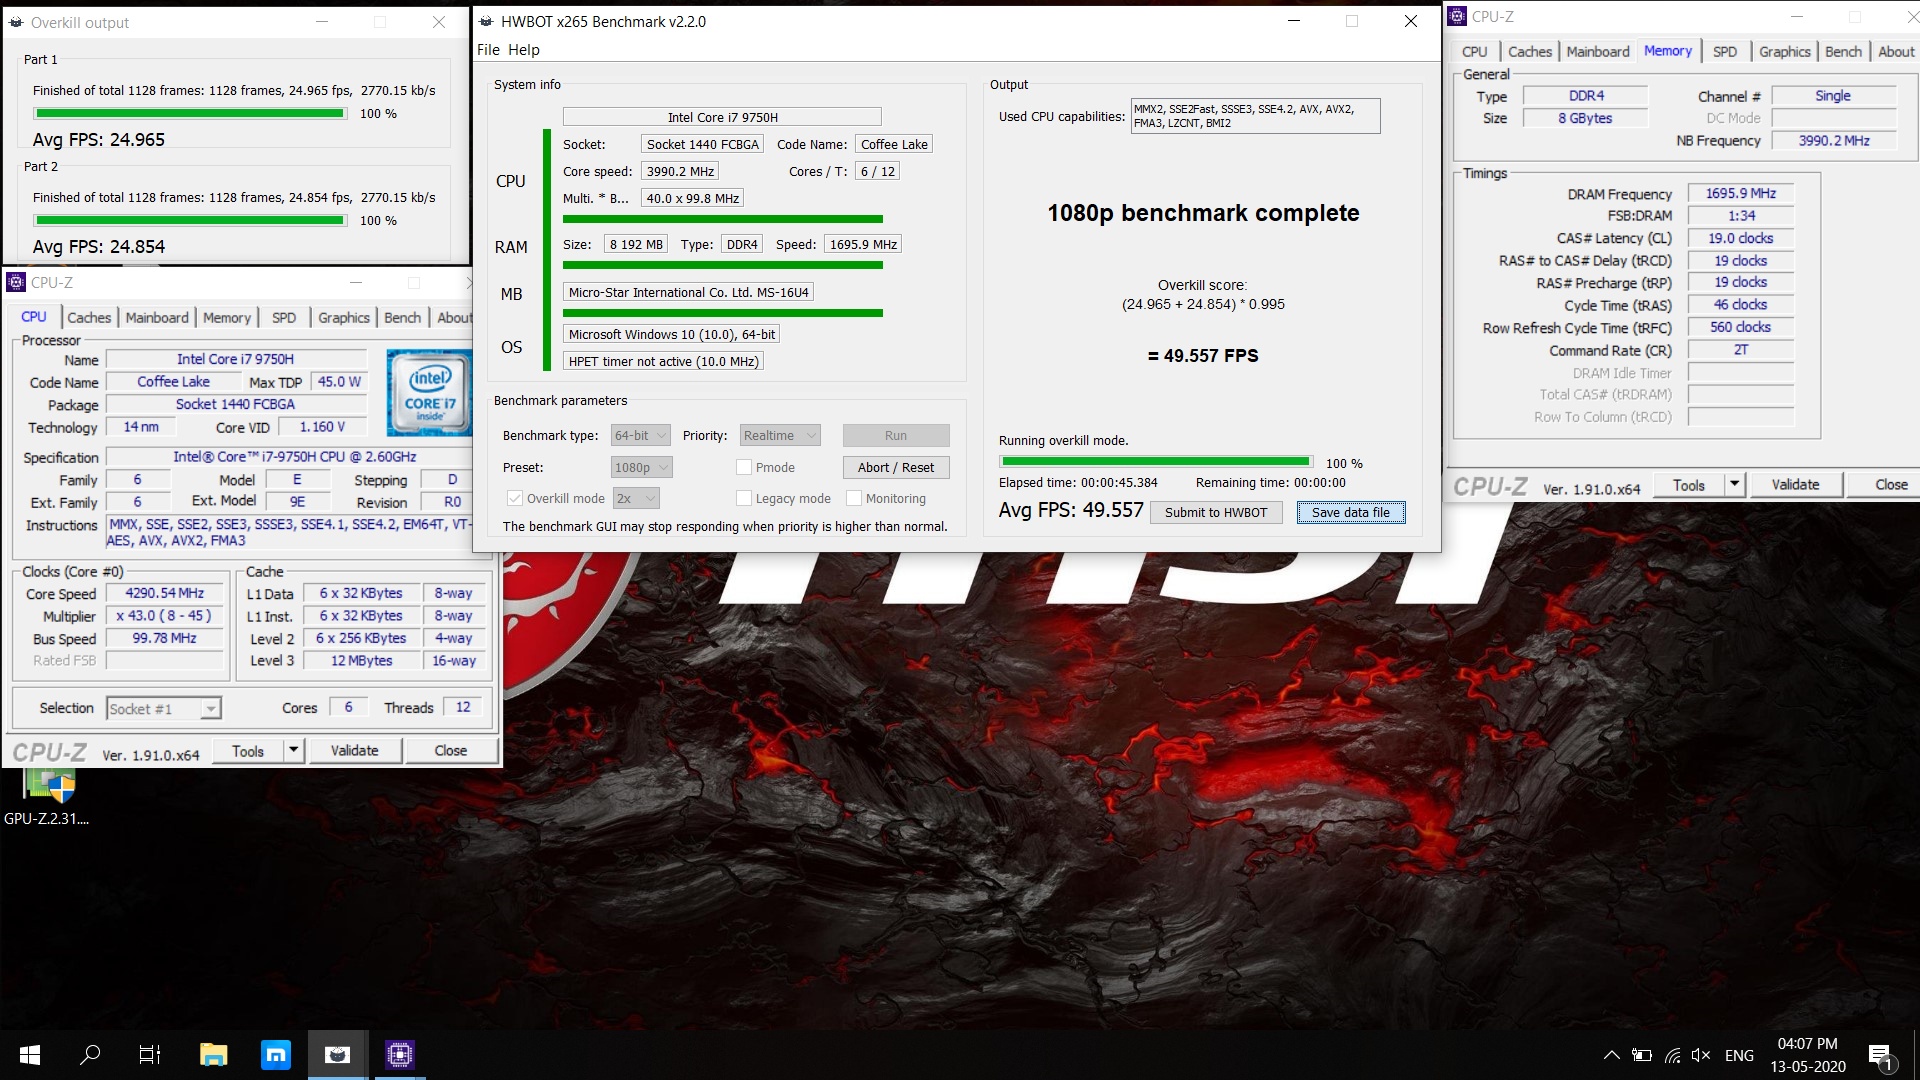The image size is (1920, 1080).
Task: Open Memory tab in left CPU-Z
Action: [227, 317]
